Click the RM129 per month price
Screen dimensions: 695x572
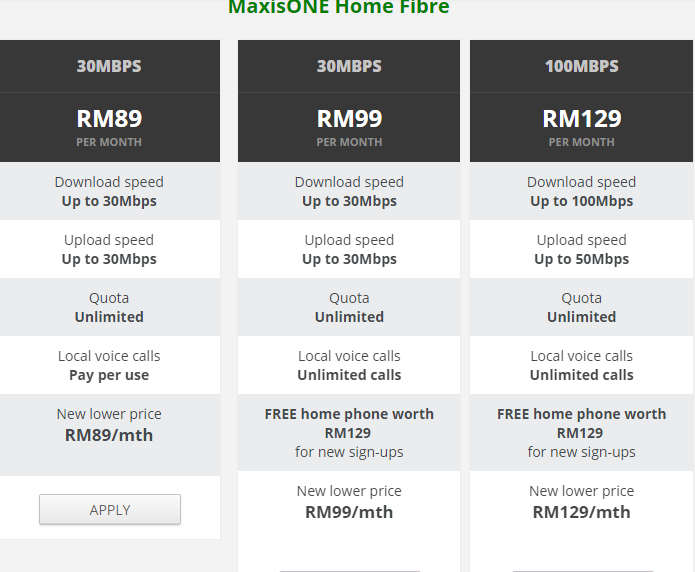tap(582, 127)
